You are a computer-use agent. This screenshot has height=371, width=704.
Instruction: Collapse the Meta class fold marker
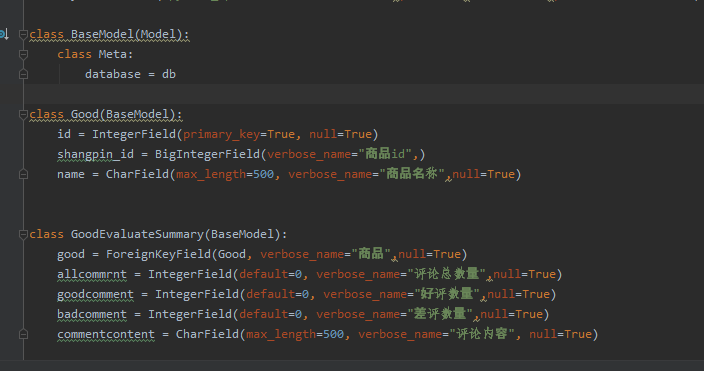(23, 54)
